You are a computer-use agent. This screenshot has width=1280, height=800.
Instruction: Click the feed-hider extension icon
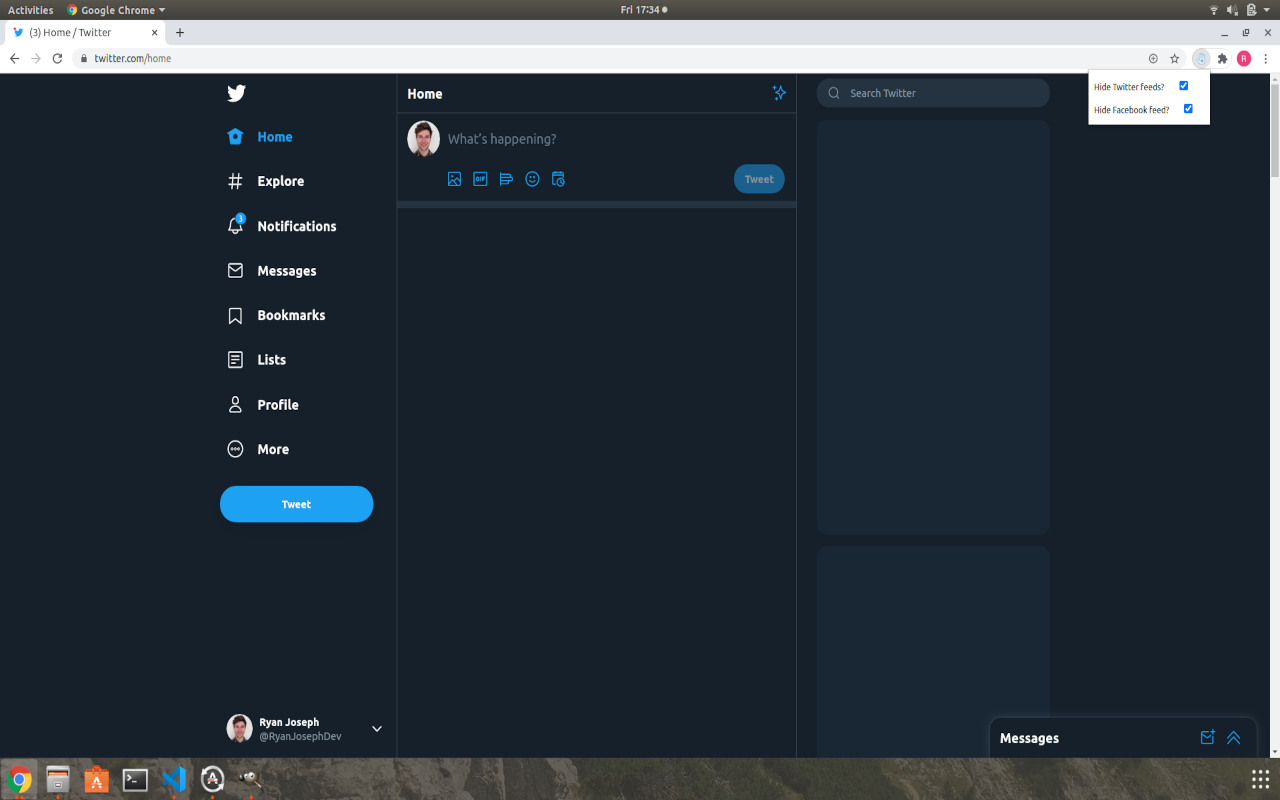(1201, 59)
